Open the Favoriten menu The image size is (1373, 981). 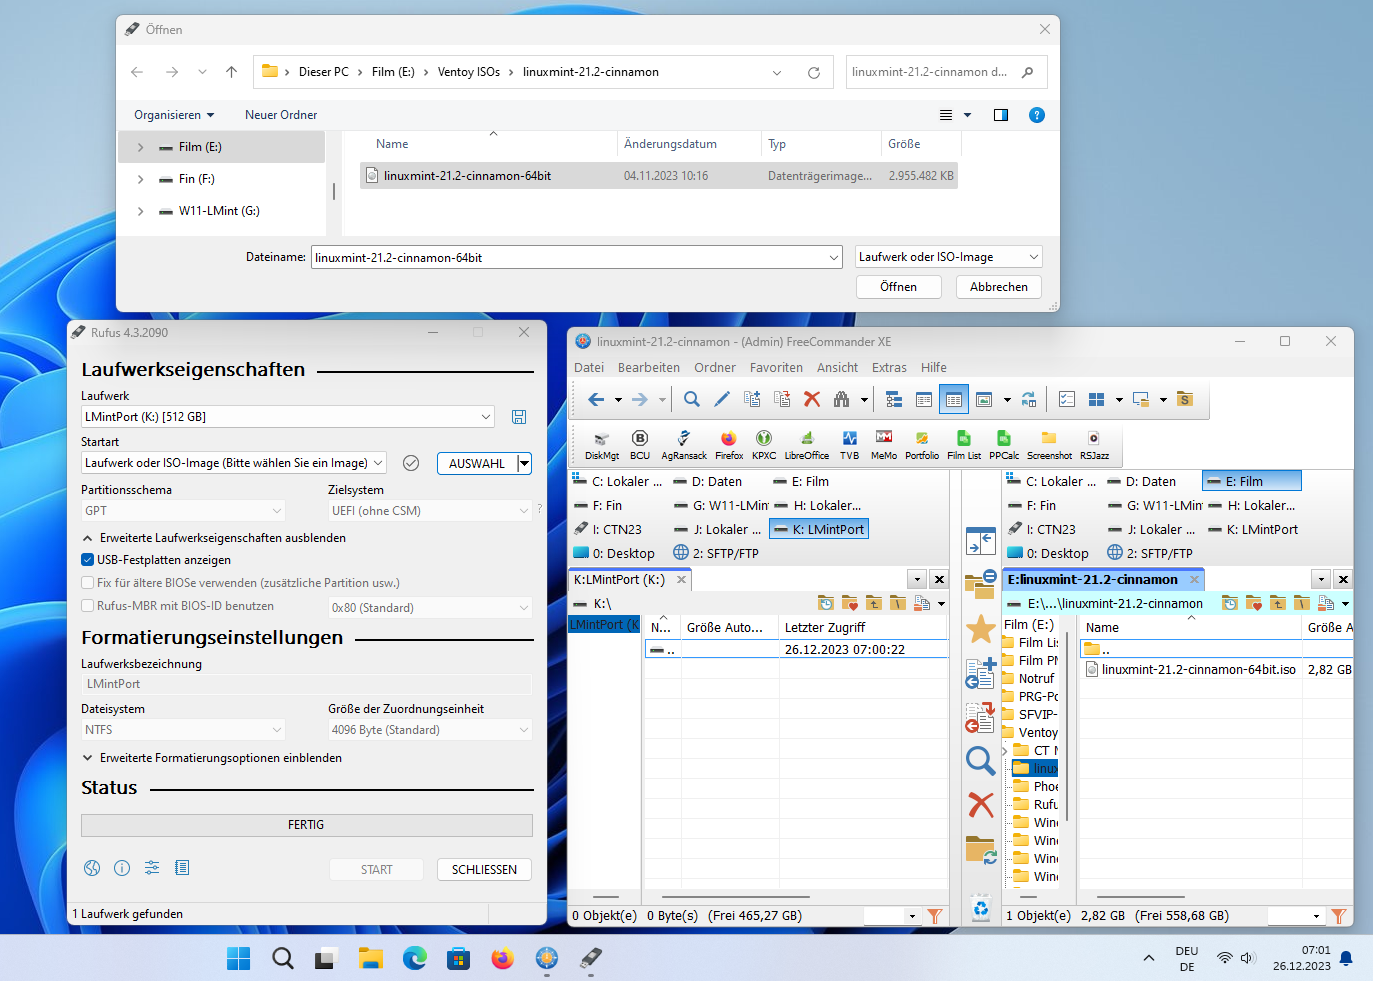tap(776, 368)
